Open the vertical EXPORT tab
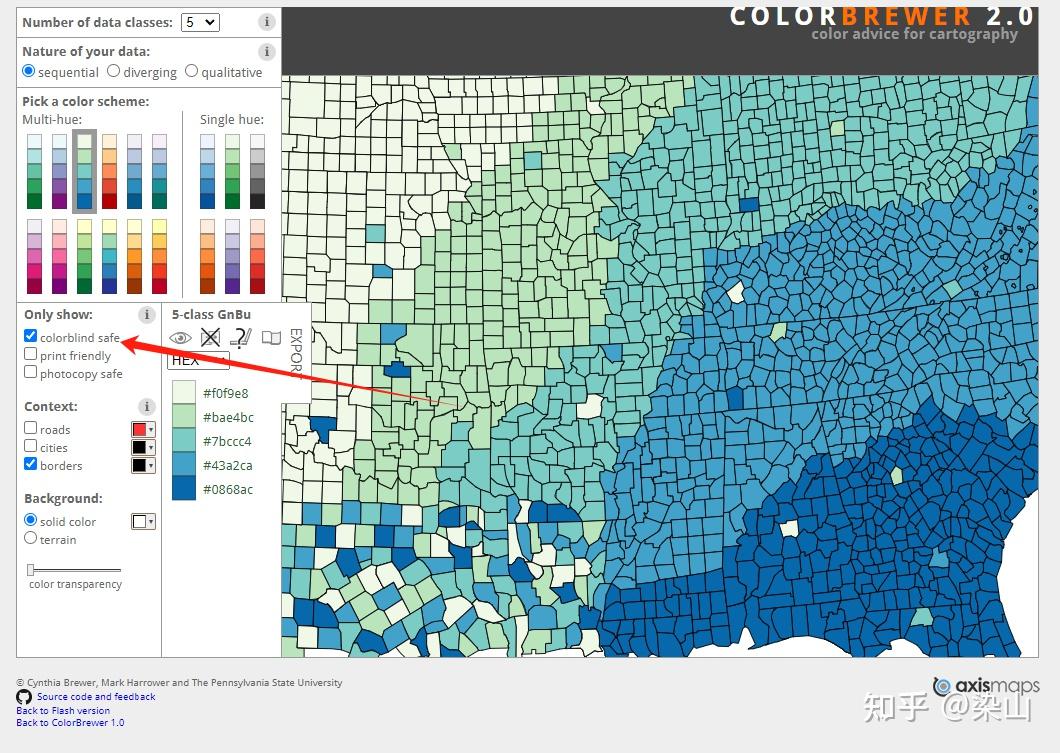Image resolution: width=1060 pixels, height=753 pixels. (295, 352)
